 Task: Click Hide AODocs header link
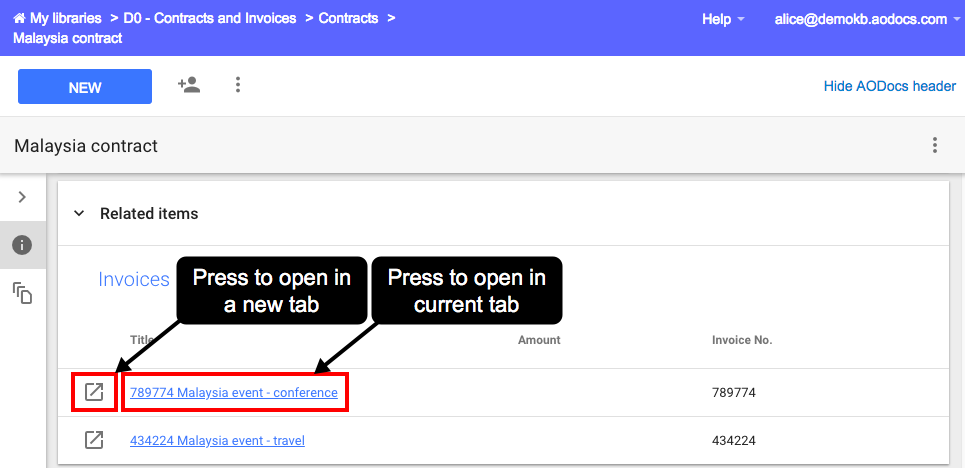[890, 86]
